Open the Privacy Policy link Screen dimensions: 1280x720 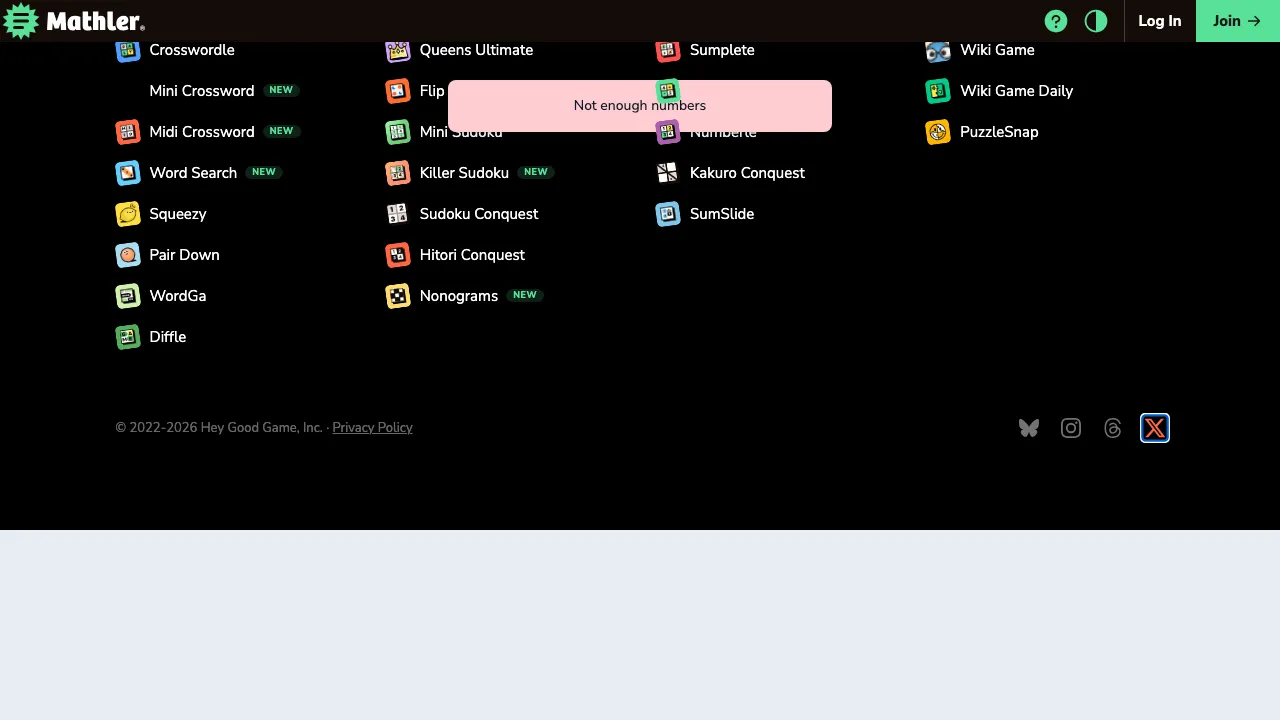pyautogui.click(x=372, y=428)
